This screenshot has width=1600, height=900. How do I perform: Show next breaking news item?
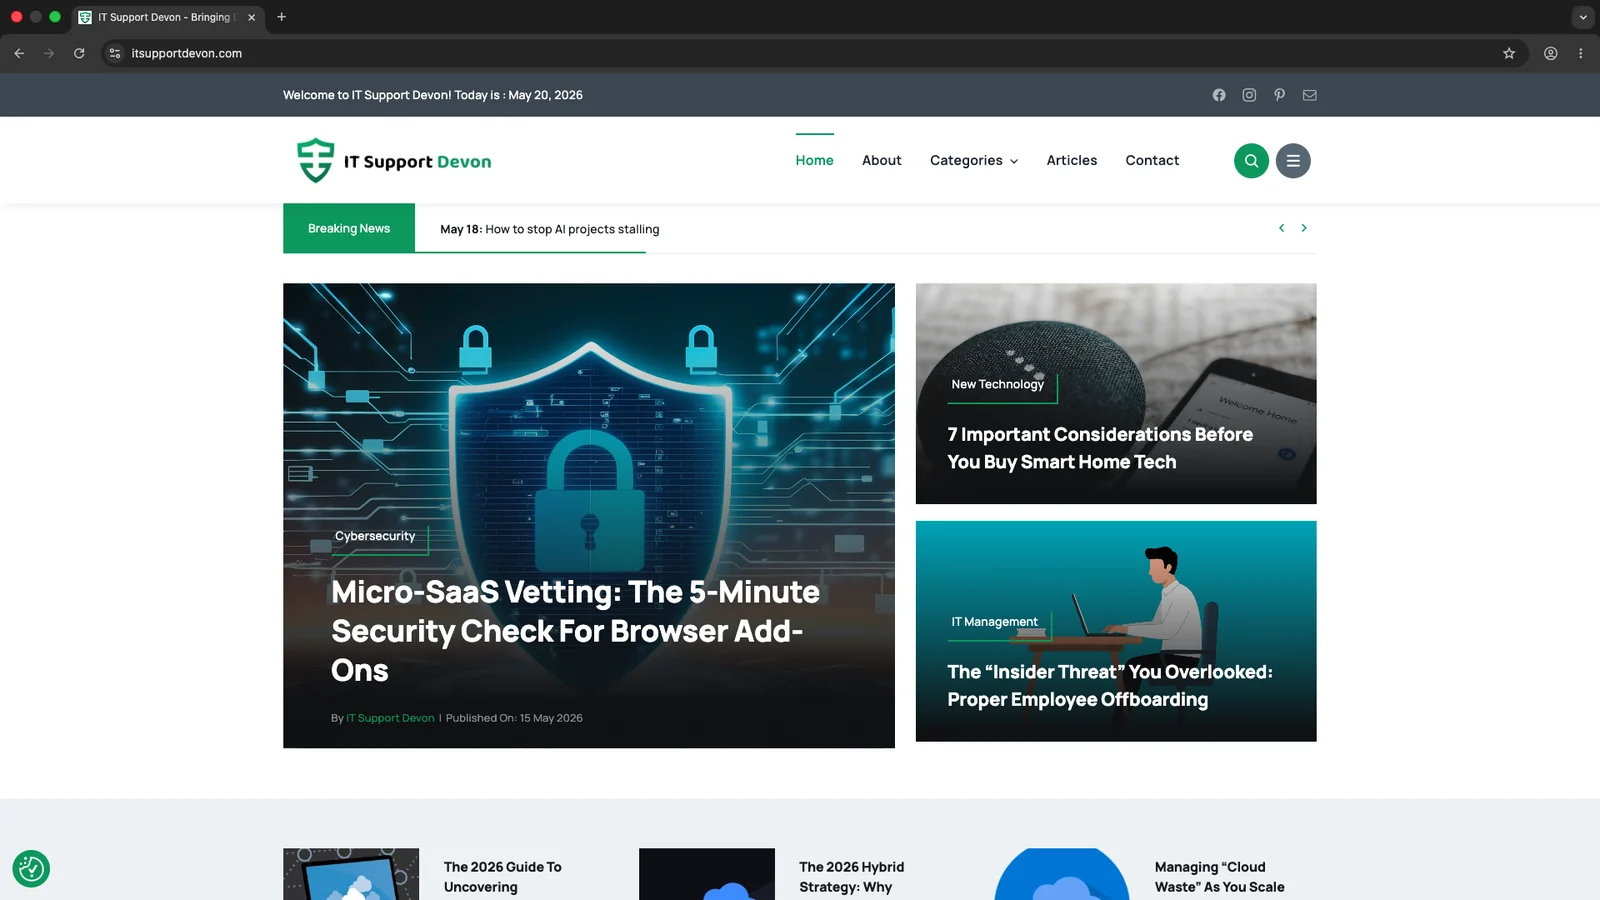tap(1304, 228)
